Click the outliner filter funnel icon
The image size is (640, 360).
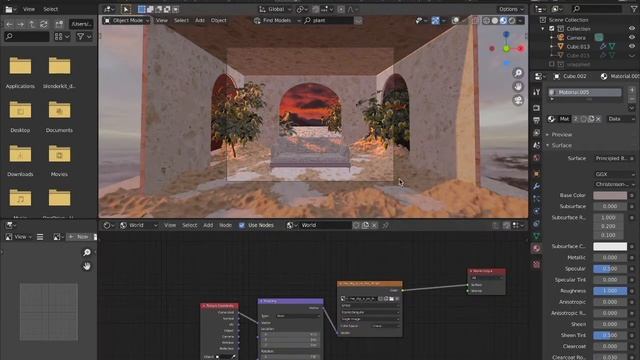point(634,9)
